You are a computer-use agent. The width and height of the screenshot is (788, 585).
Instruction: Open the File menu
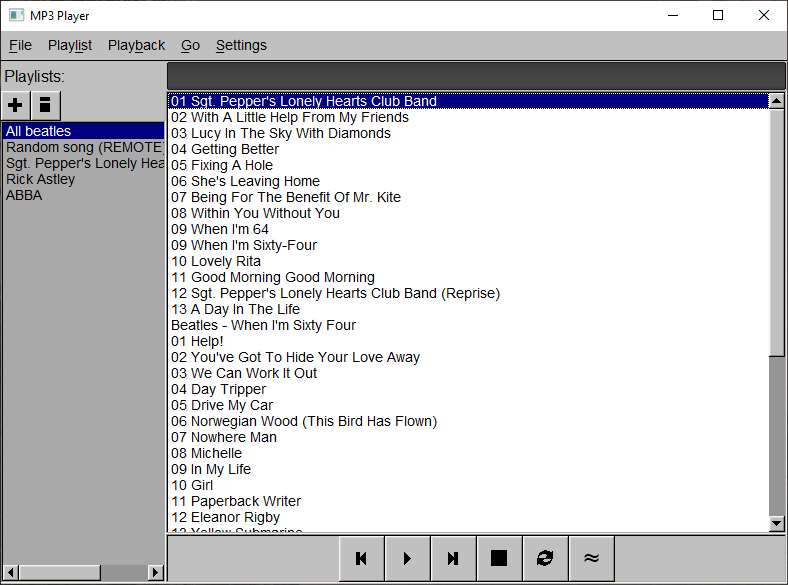pyautogui.click(x=21, y=46)
